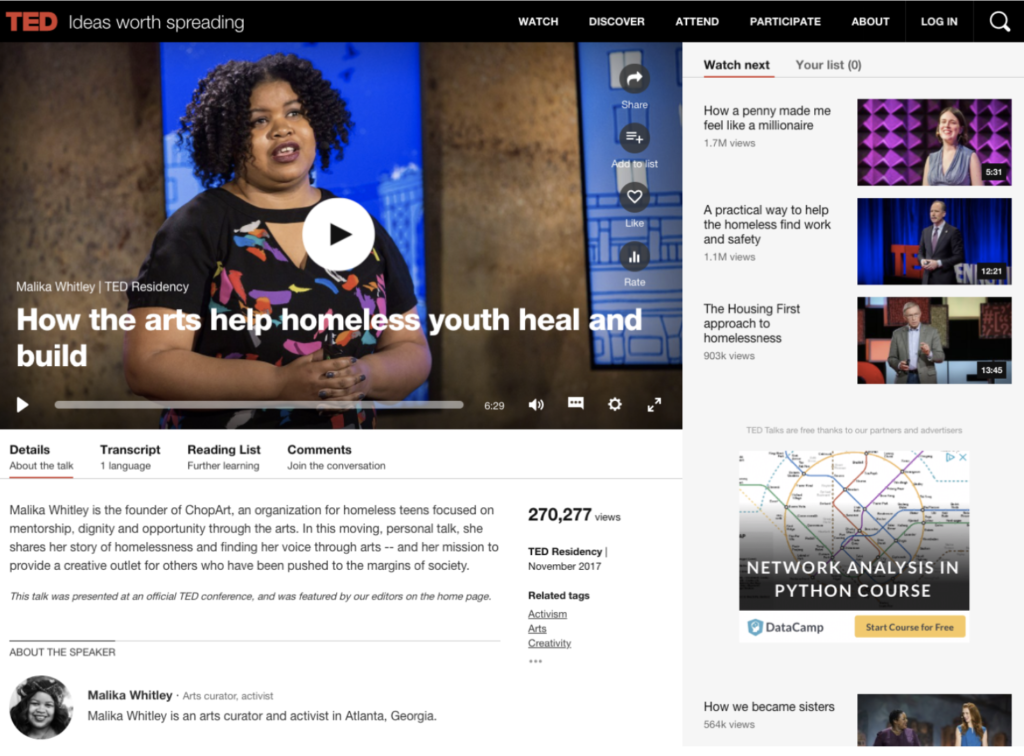Click the Activism related tag link

pos(547,614)
